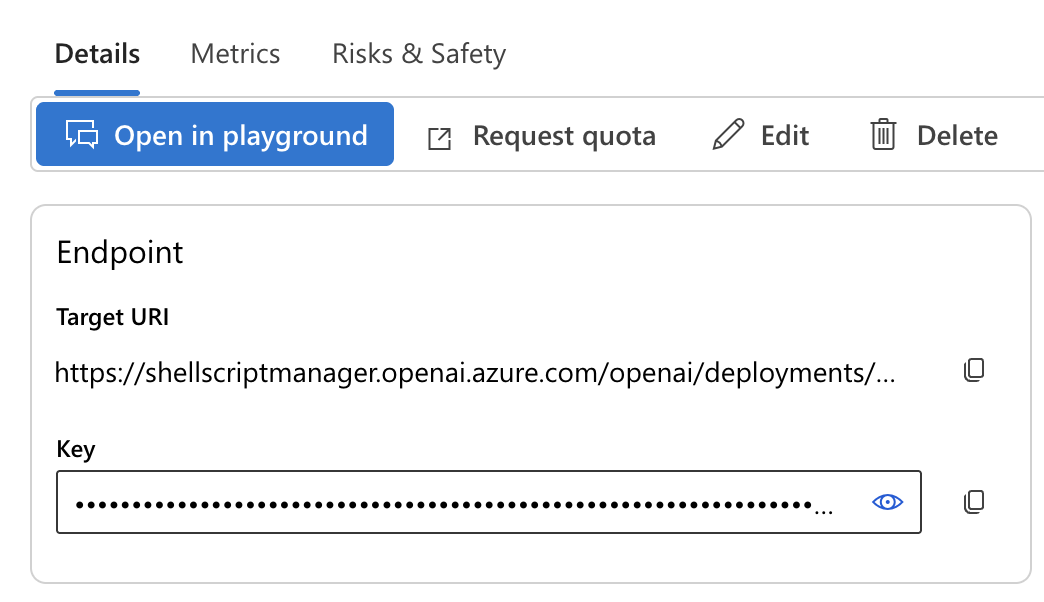The width and height of the screenshot is (1044, 602).
Task: Copy the Target URI using its copy icon
Action: click(x=973, y=370)
